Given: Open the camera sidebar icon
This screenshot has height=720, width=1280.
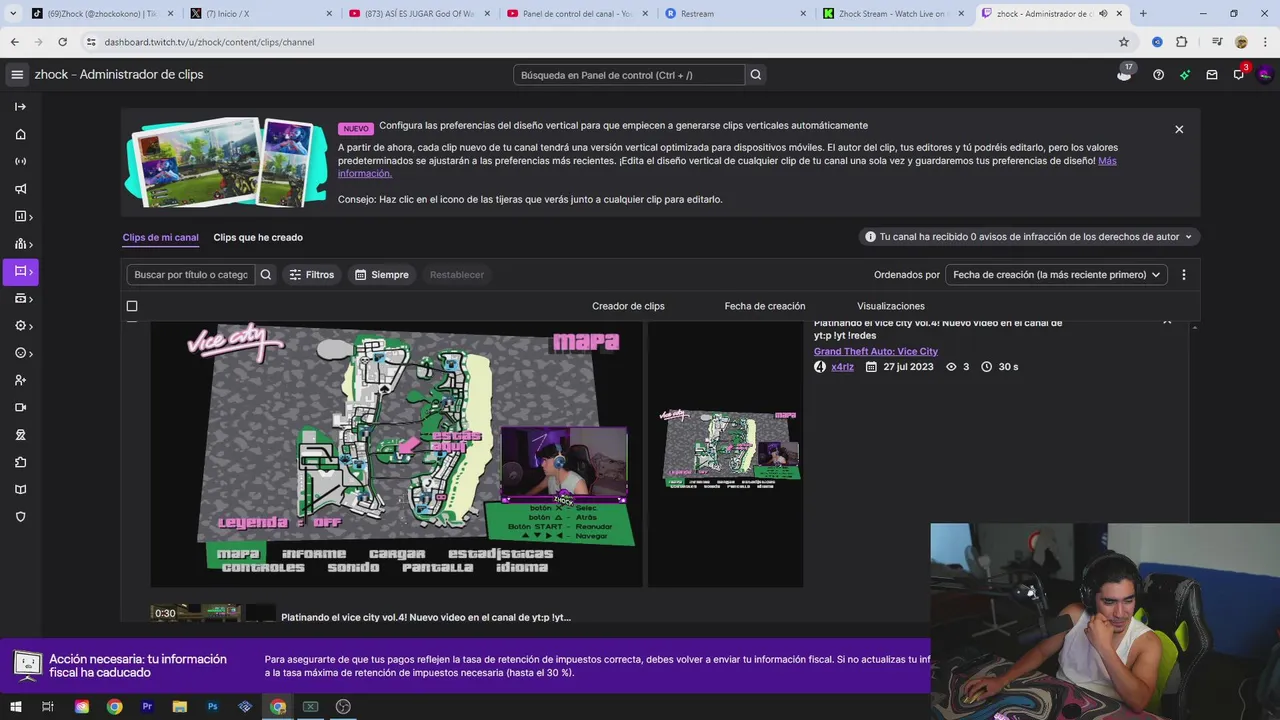Looking at the screenshot, I should tap(20, 407).
